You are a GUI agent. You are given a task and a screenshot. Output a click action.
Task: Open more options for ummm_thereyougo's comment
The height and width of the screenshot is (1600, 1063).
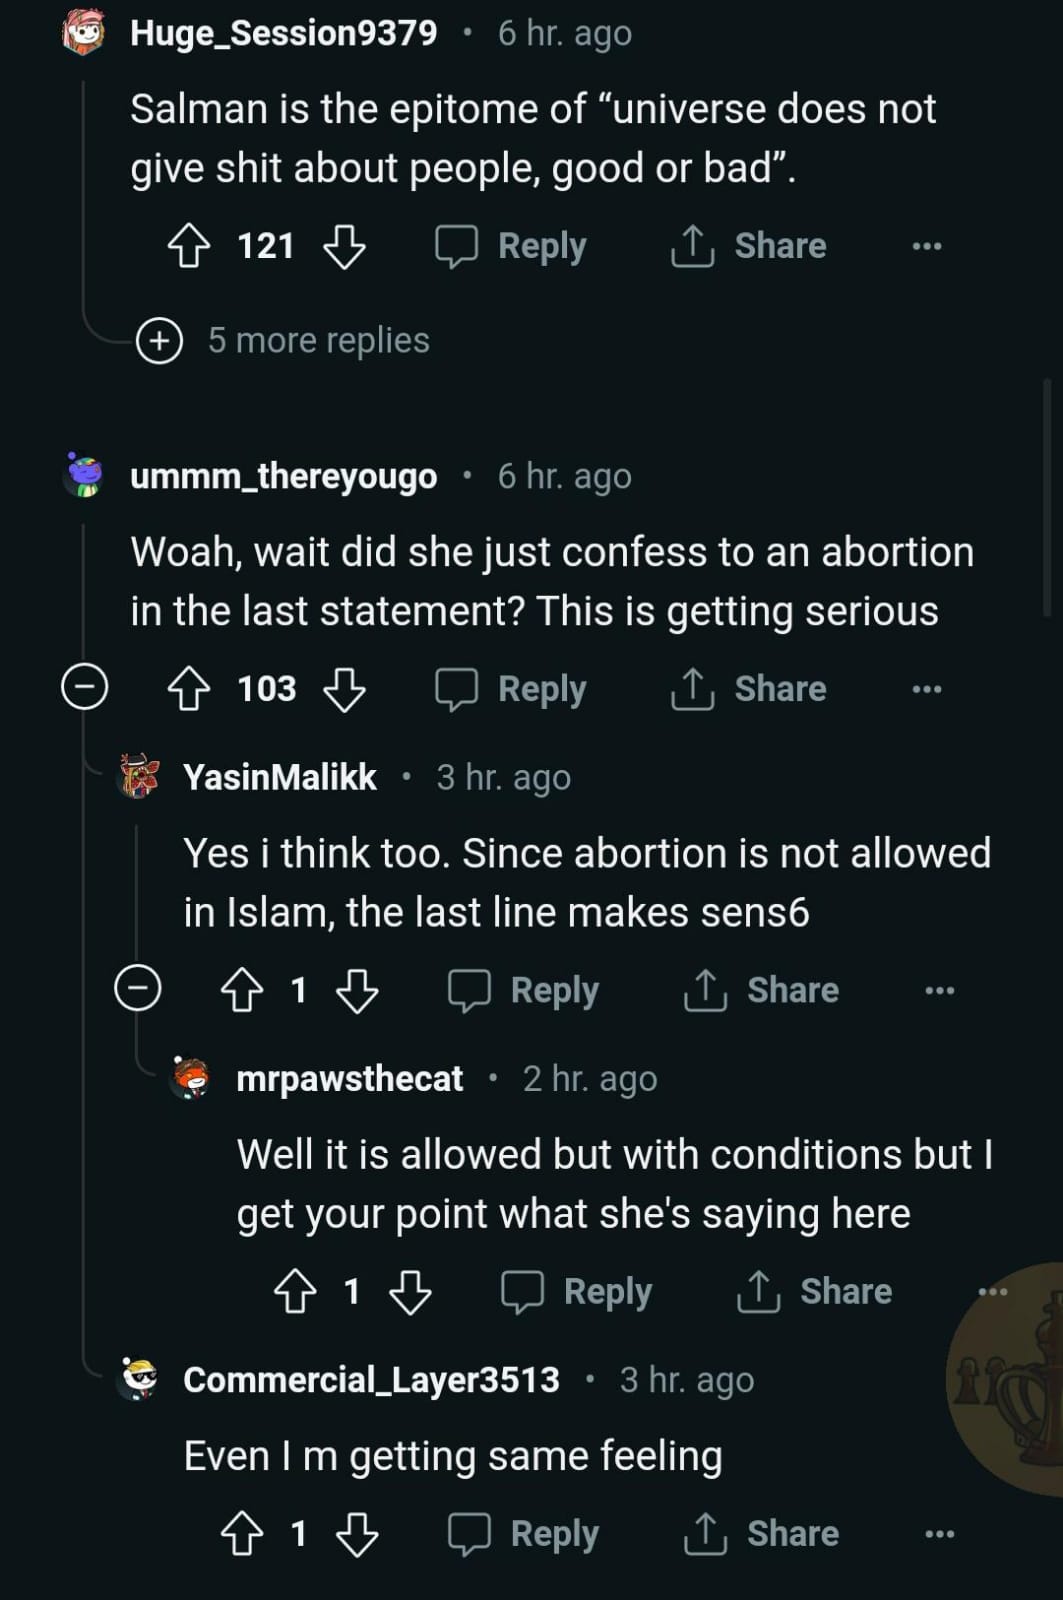click(926, 689)
